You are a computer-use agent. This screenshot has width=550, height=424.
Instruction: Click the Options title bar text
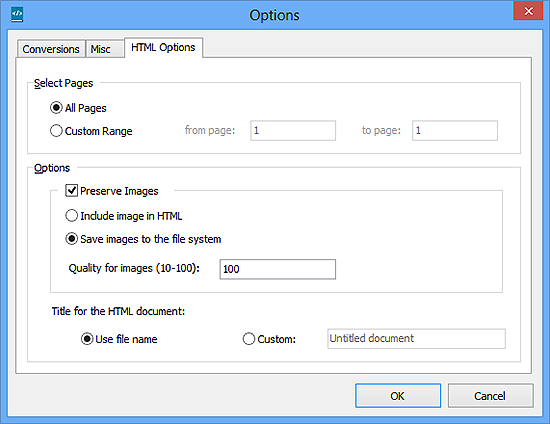click(x=274, y=15)
